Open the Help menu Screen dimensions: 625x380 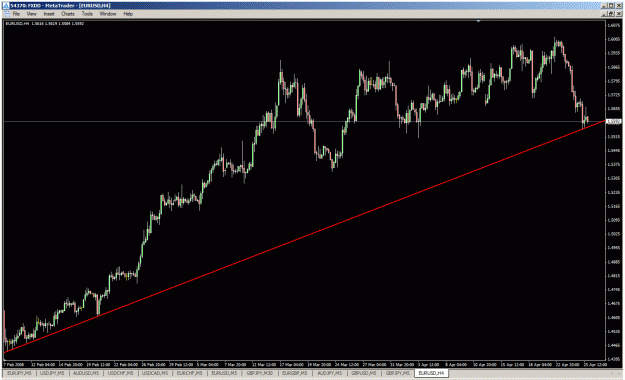(128, 14)
